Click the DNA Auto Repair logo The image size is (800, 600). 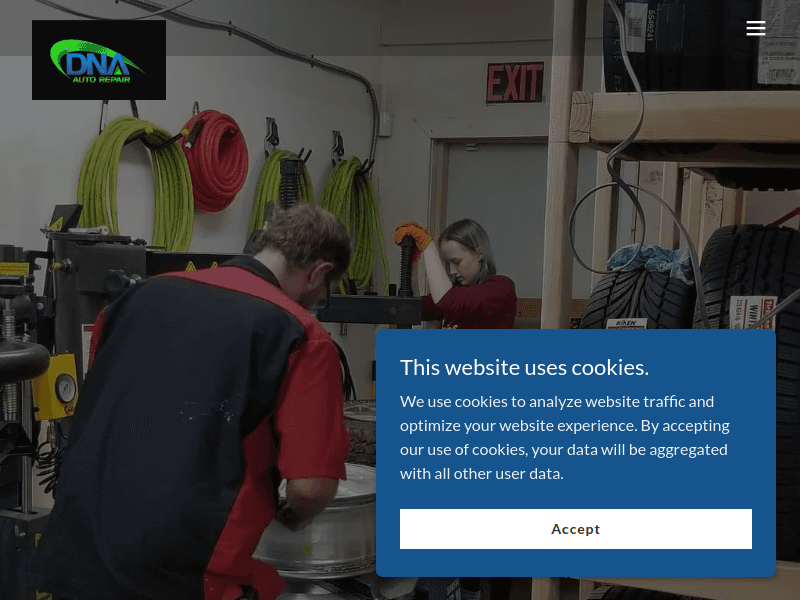click(99, 60)
